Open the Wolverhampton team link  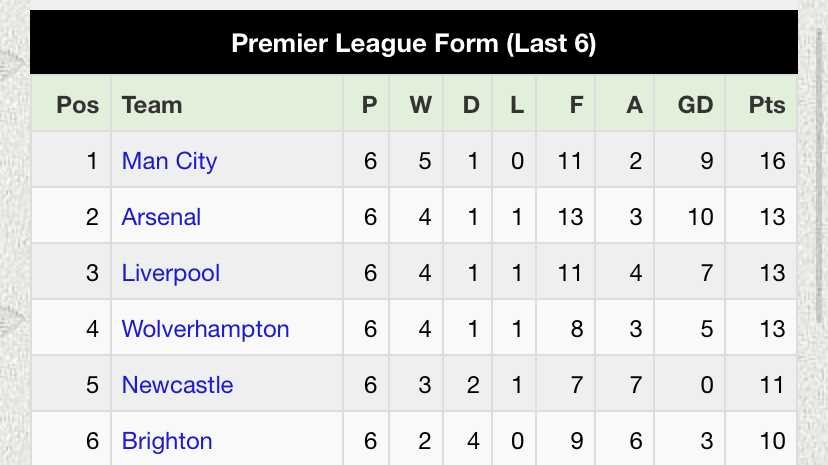coord(205,329)
